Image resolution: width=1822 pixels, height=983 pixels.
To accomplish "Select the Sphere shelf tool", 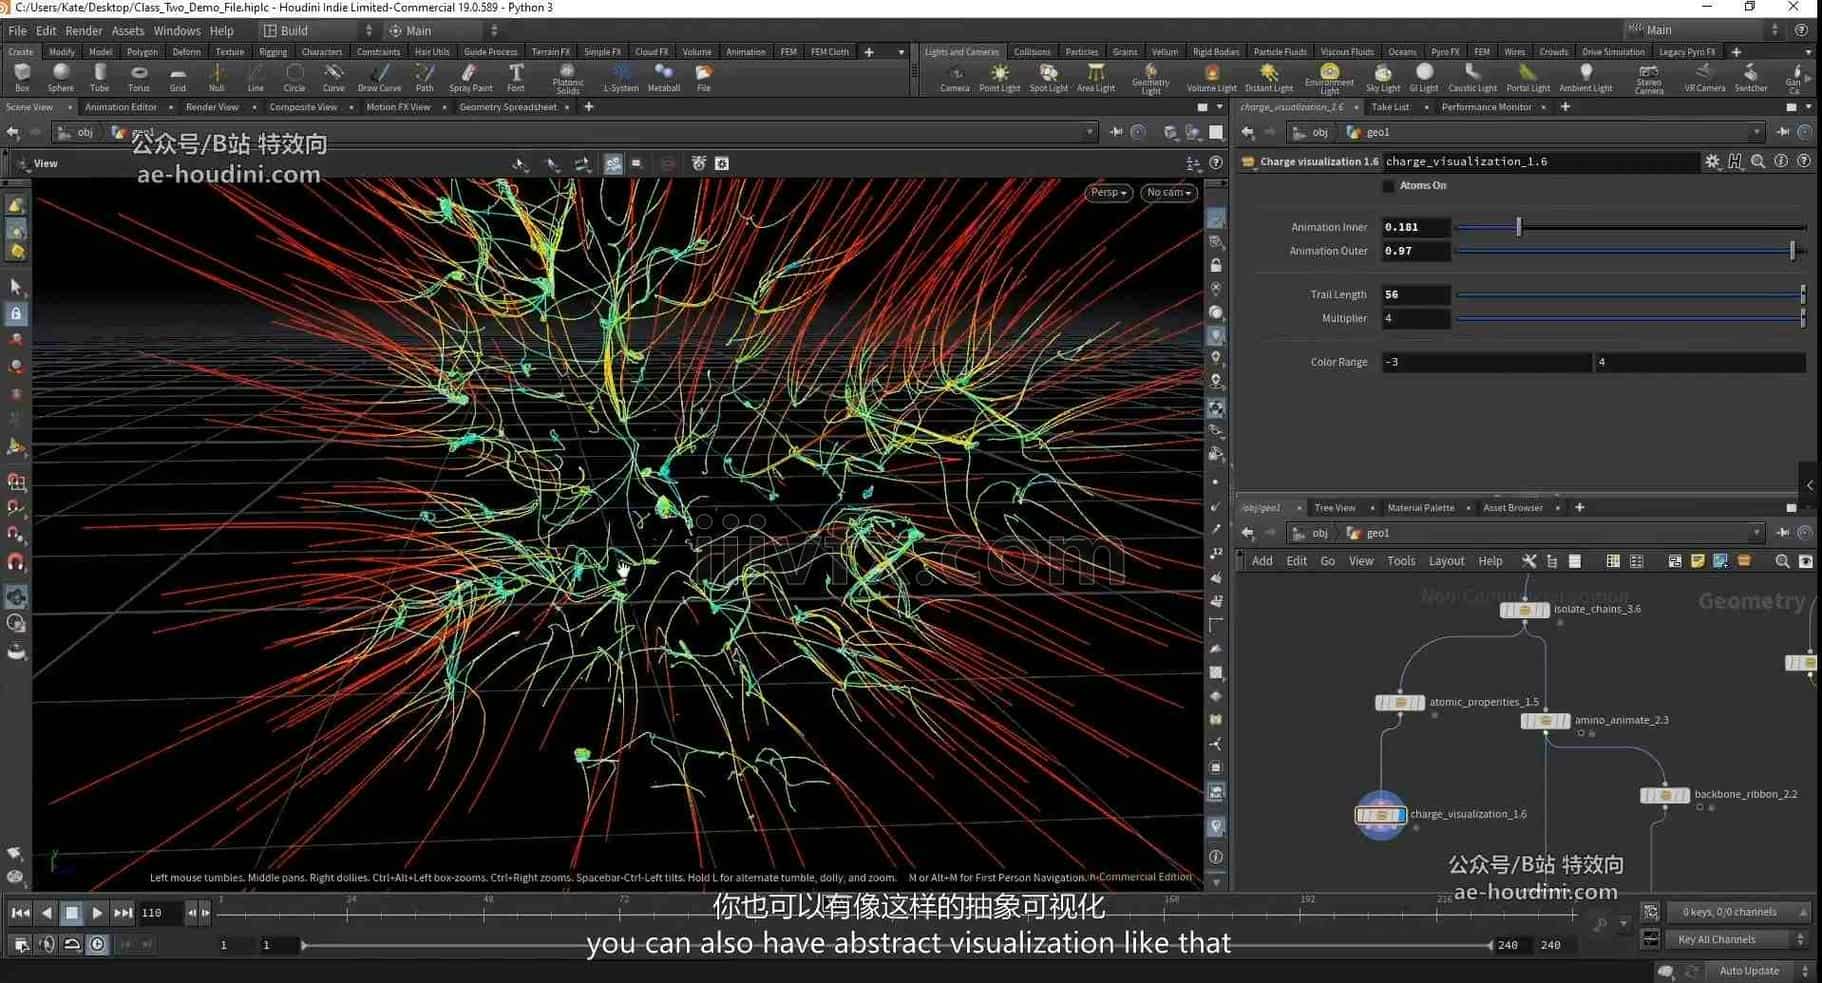I will tap(61, 78).
